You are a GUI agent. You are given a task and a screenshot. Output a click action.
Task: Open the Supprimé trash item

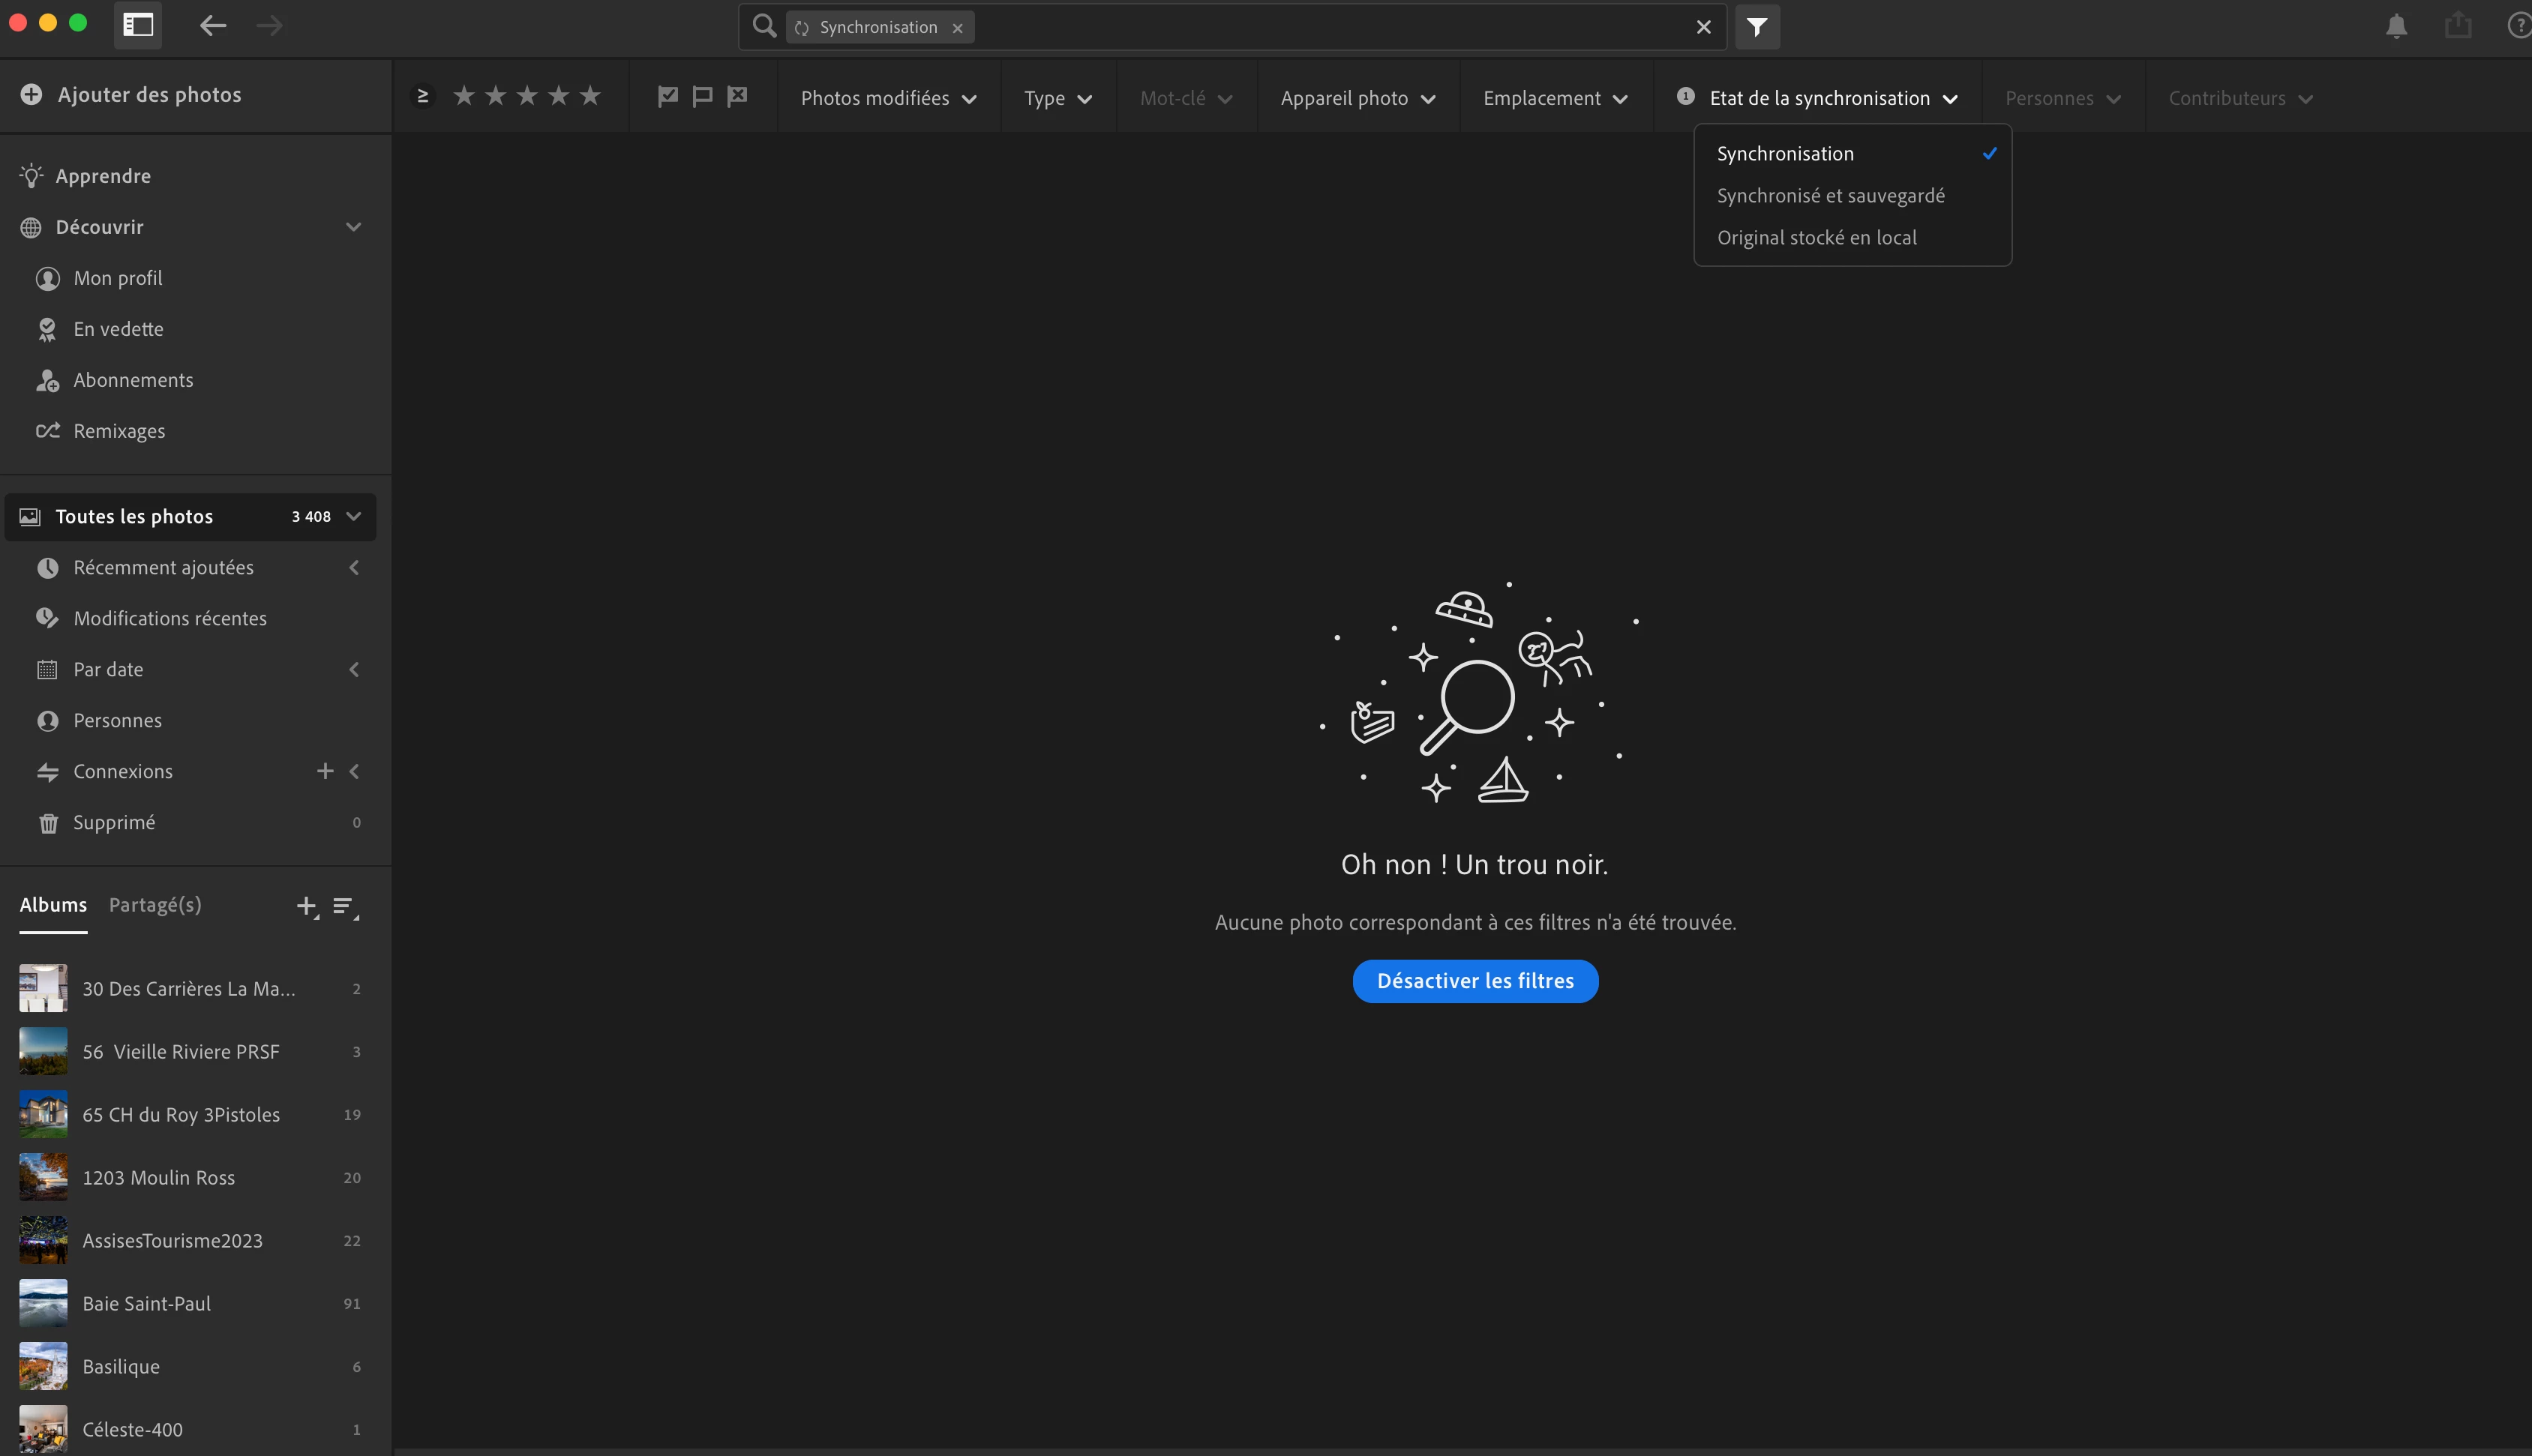[114, 822]
